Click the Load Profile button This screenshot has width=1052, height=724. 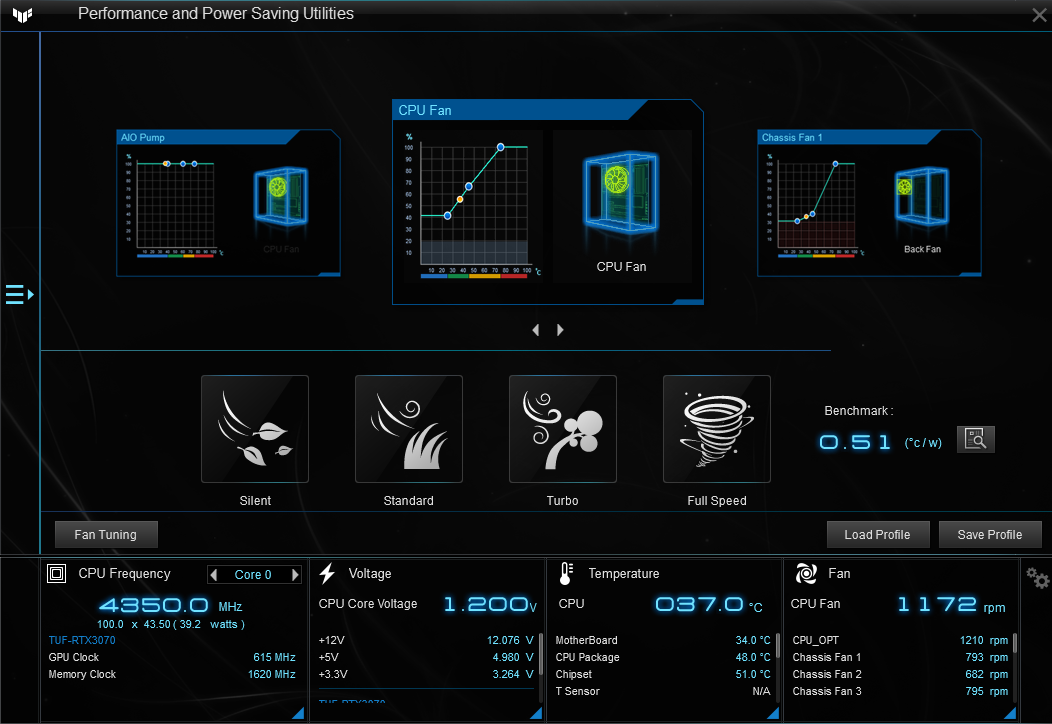pos(878,535)
